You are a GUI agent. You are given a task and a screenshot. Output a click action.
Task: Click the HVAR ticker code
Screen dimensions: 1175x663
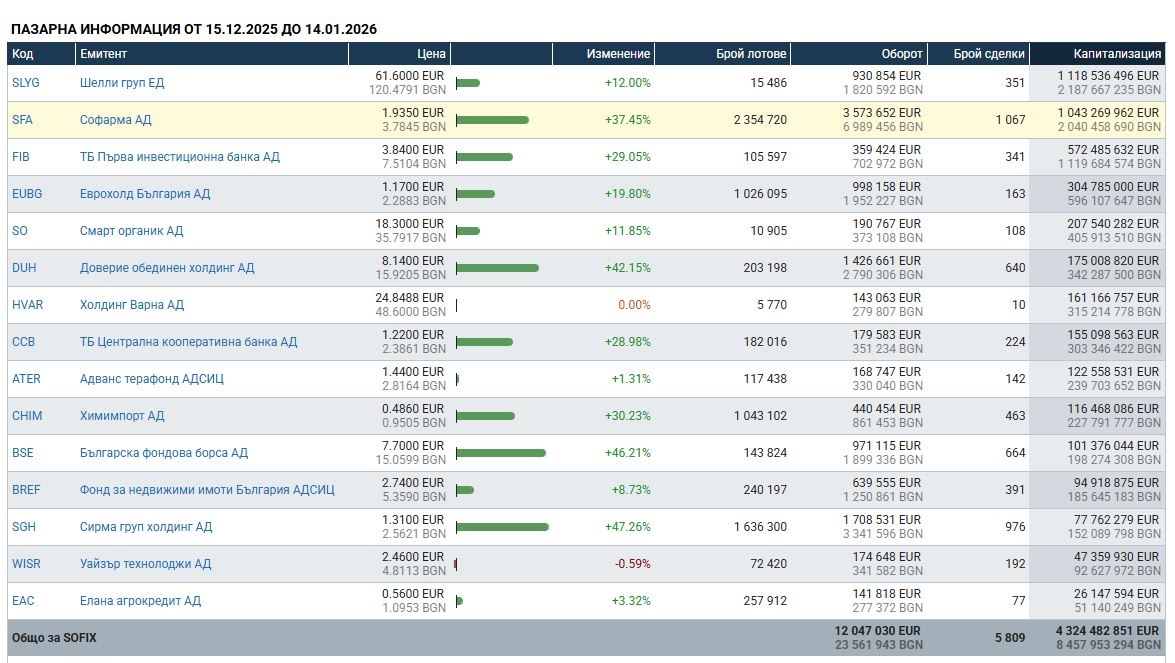tap(28, 305)
